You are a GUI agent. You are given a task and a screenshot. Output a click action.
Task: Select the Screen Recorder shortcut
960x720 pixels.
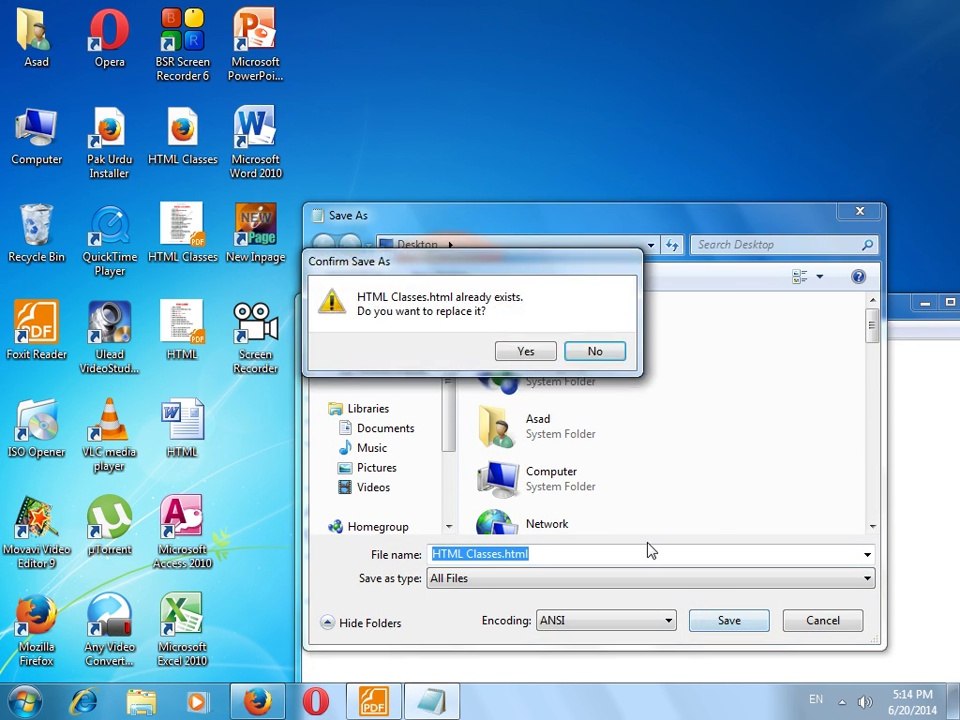255,338
